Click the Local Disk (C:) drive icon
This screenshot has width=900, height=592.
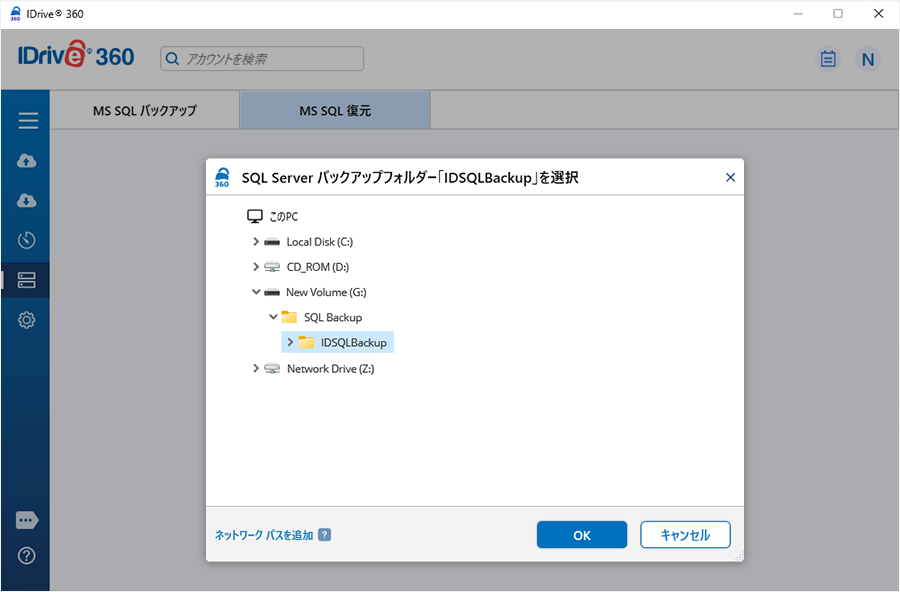(271, 242)
